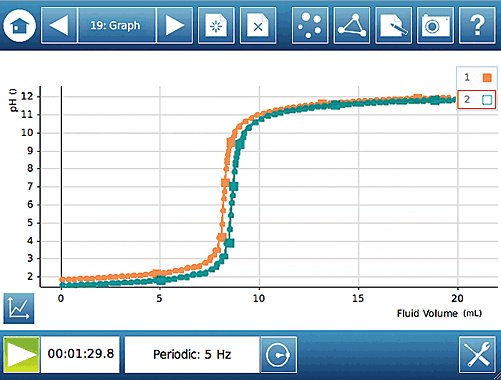
Task: Delete the current page
Action: click(x=258, y=26)
